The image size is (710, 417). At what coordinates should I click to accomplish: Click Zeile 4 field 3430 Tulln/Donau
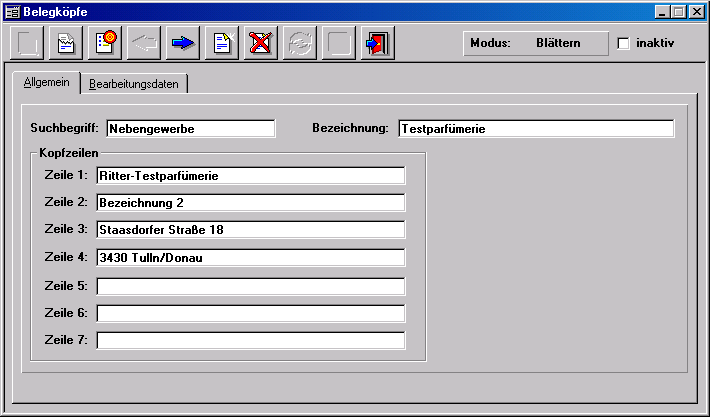(x=251, y=258)
